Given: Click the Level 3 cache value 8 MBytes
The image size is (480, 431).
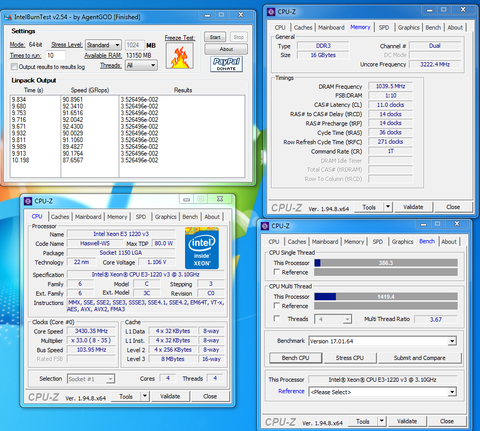Looking at the screenshot, I should [173, 359].
